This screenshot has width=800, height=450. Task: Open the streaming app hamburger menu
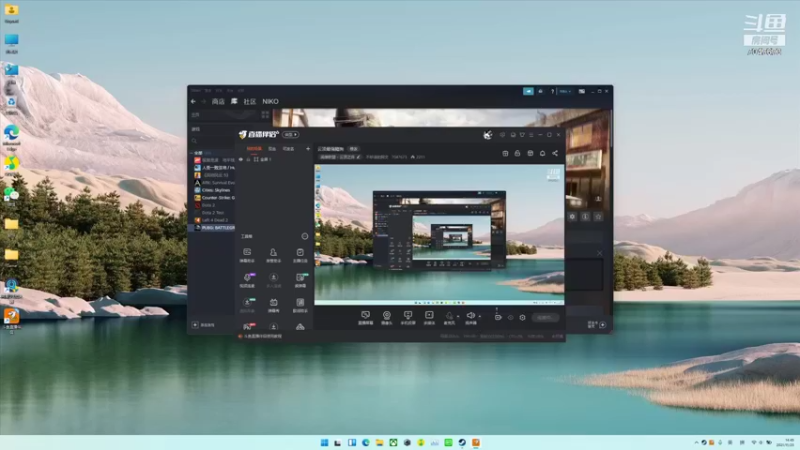531,135
